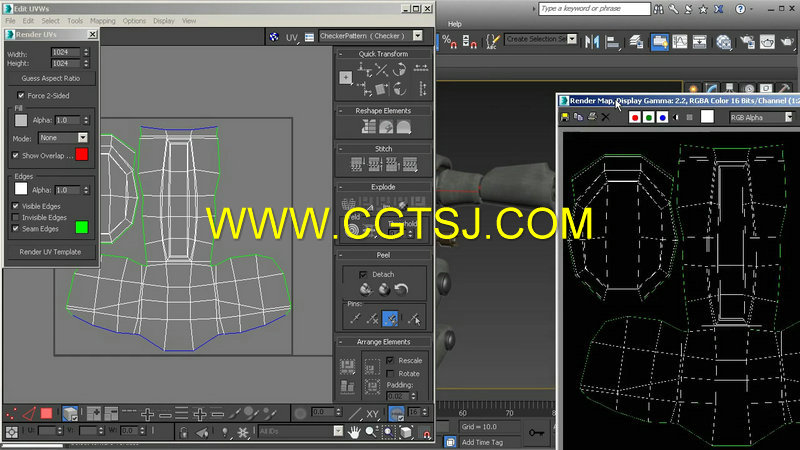Click the keyword search input field
The width and height of the screenshot is (800, 450).
click(594, 9)
